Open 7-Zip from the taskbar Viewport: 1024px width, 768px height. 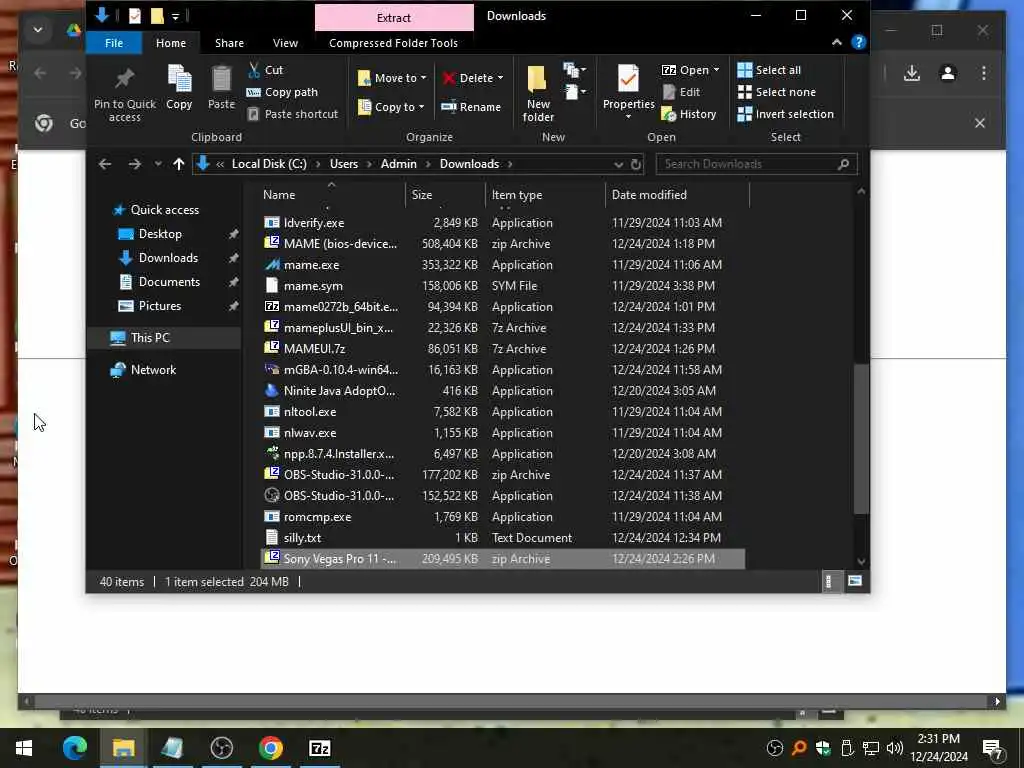point(319,748)
